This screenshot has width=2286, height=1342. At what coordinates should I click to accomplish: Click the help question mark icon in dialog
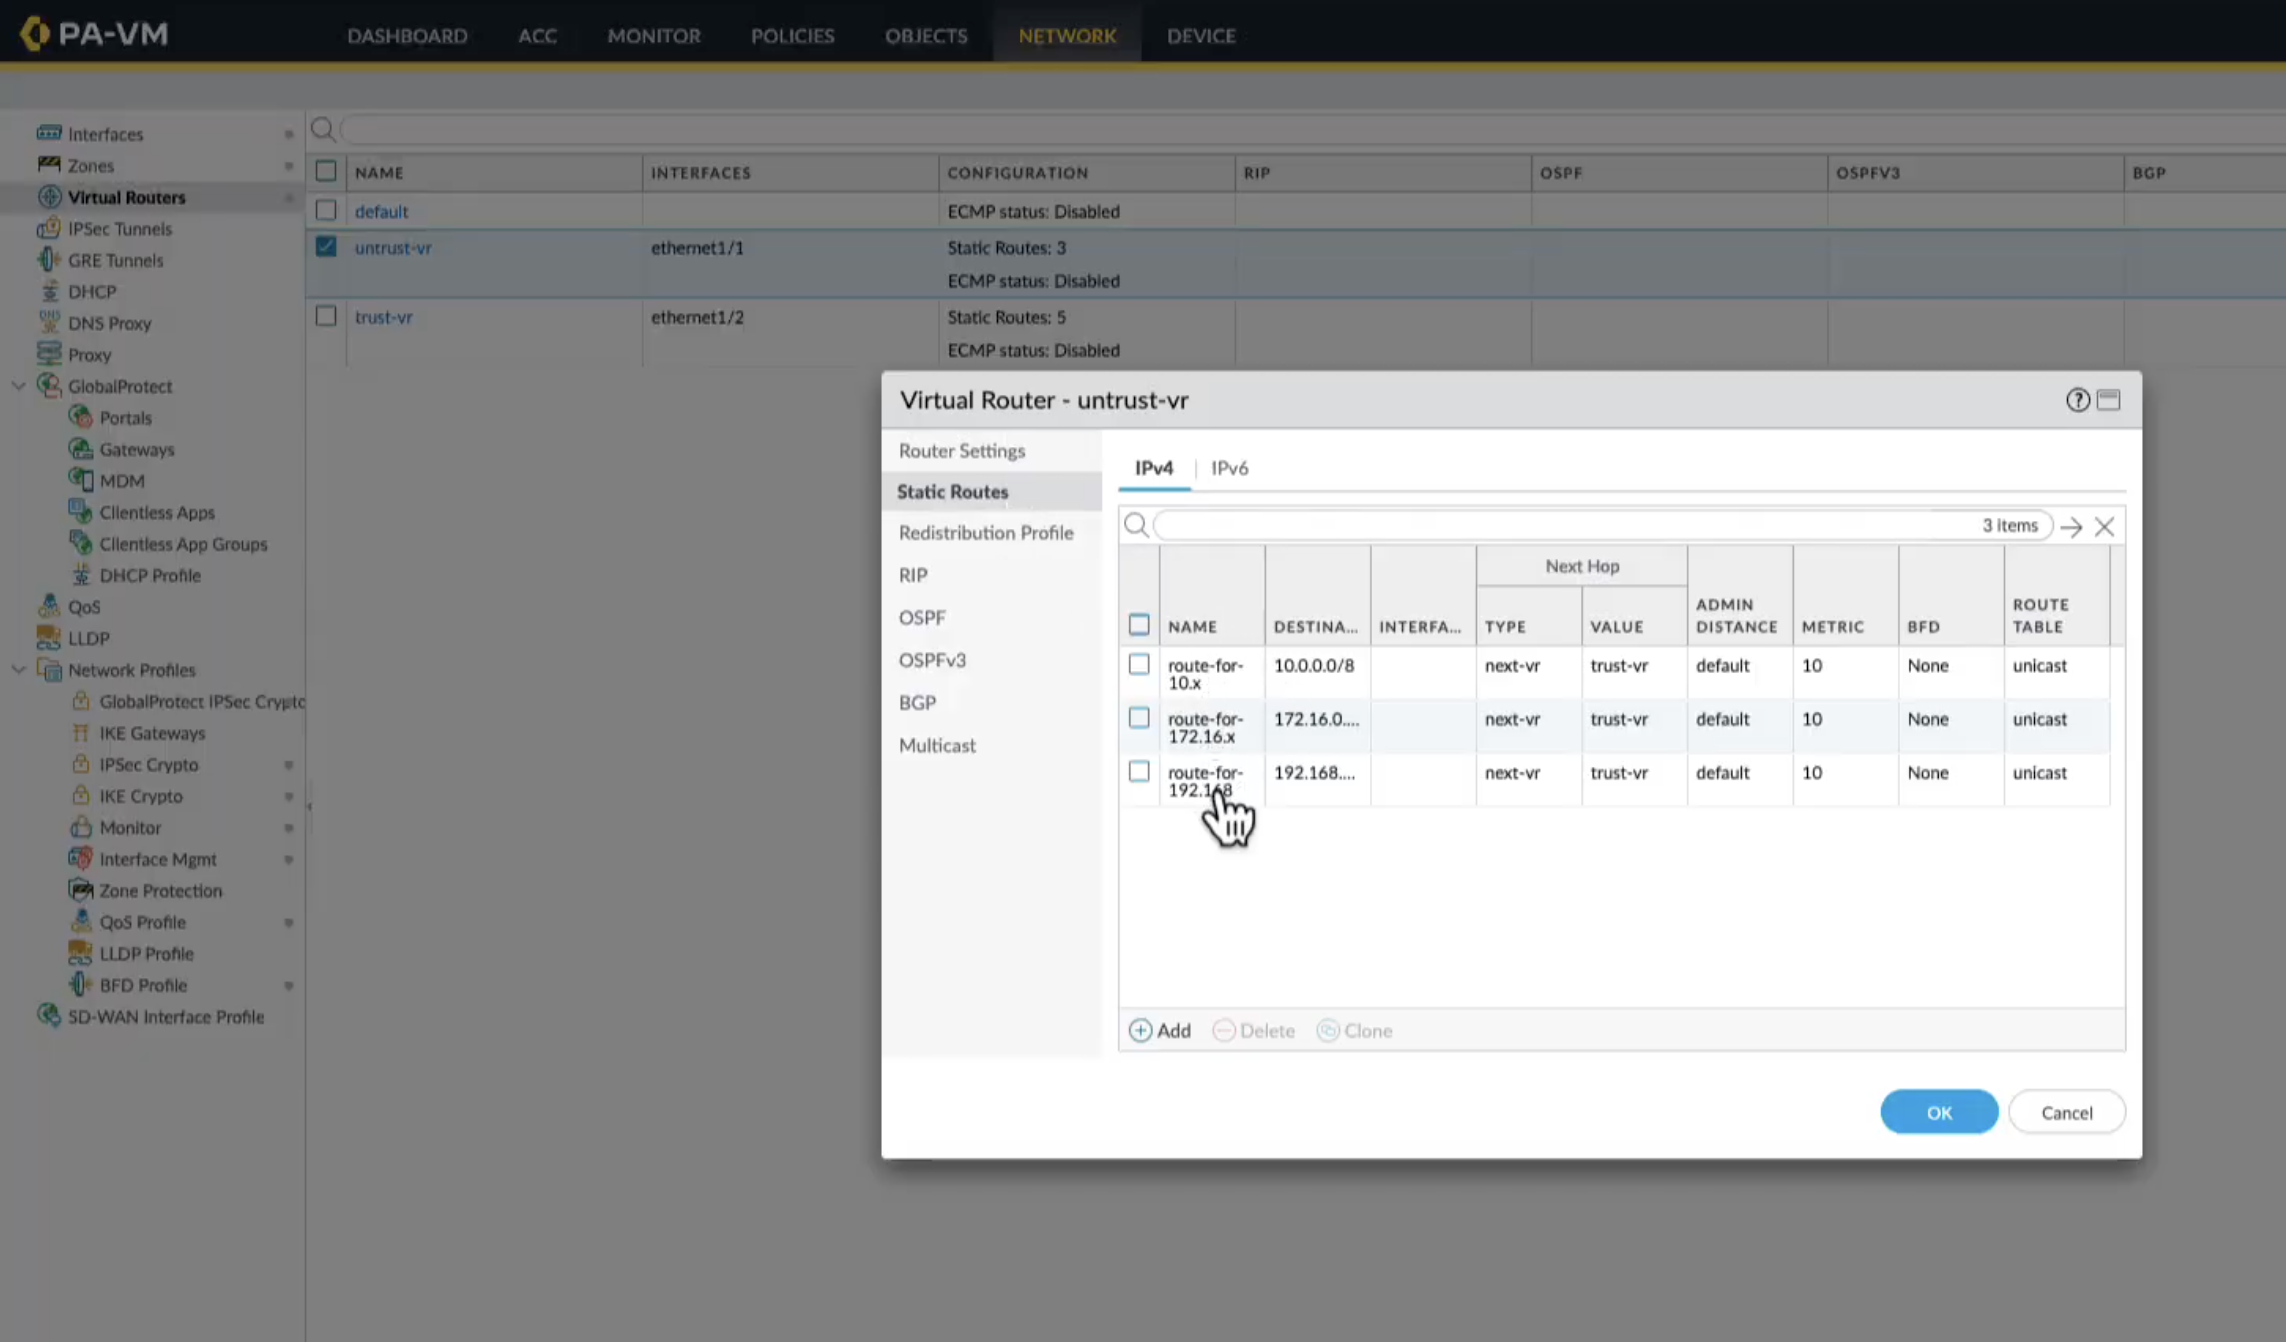[2077, 400]
